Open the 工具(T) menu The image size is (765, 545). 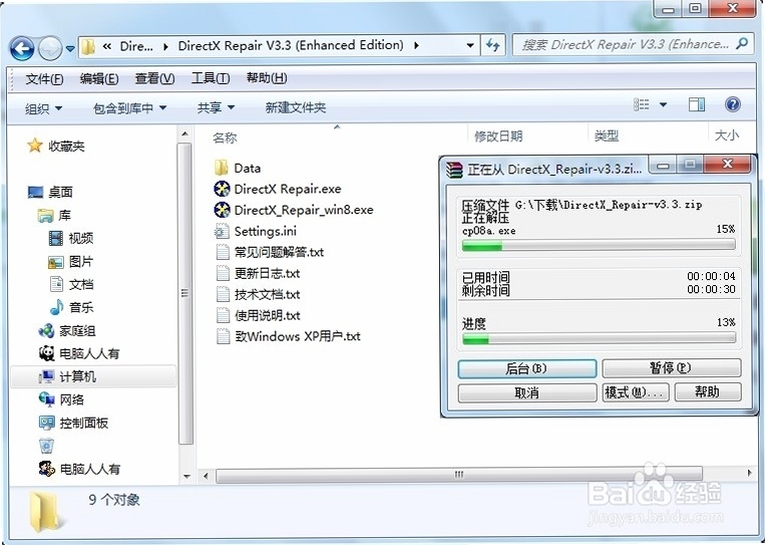click(x=210, y=78)
